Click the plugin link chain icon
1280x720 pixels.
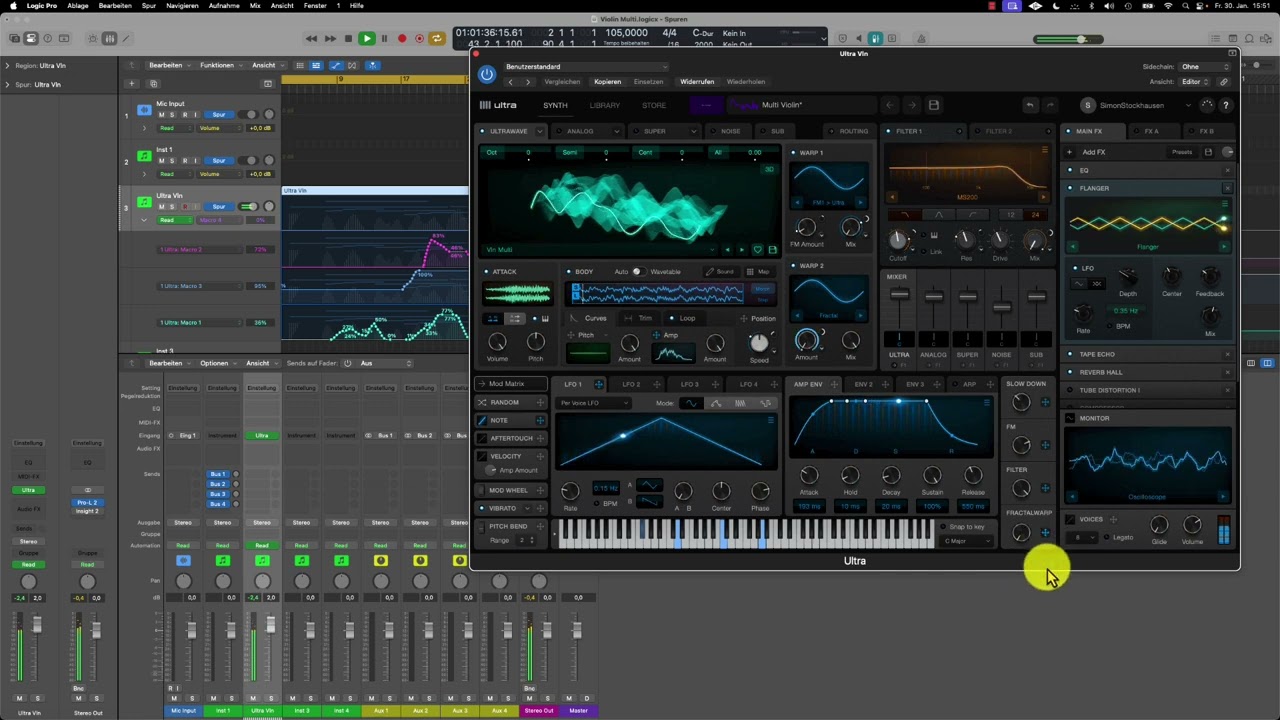(1224, 82)
